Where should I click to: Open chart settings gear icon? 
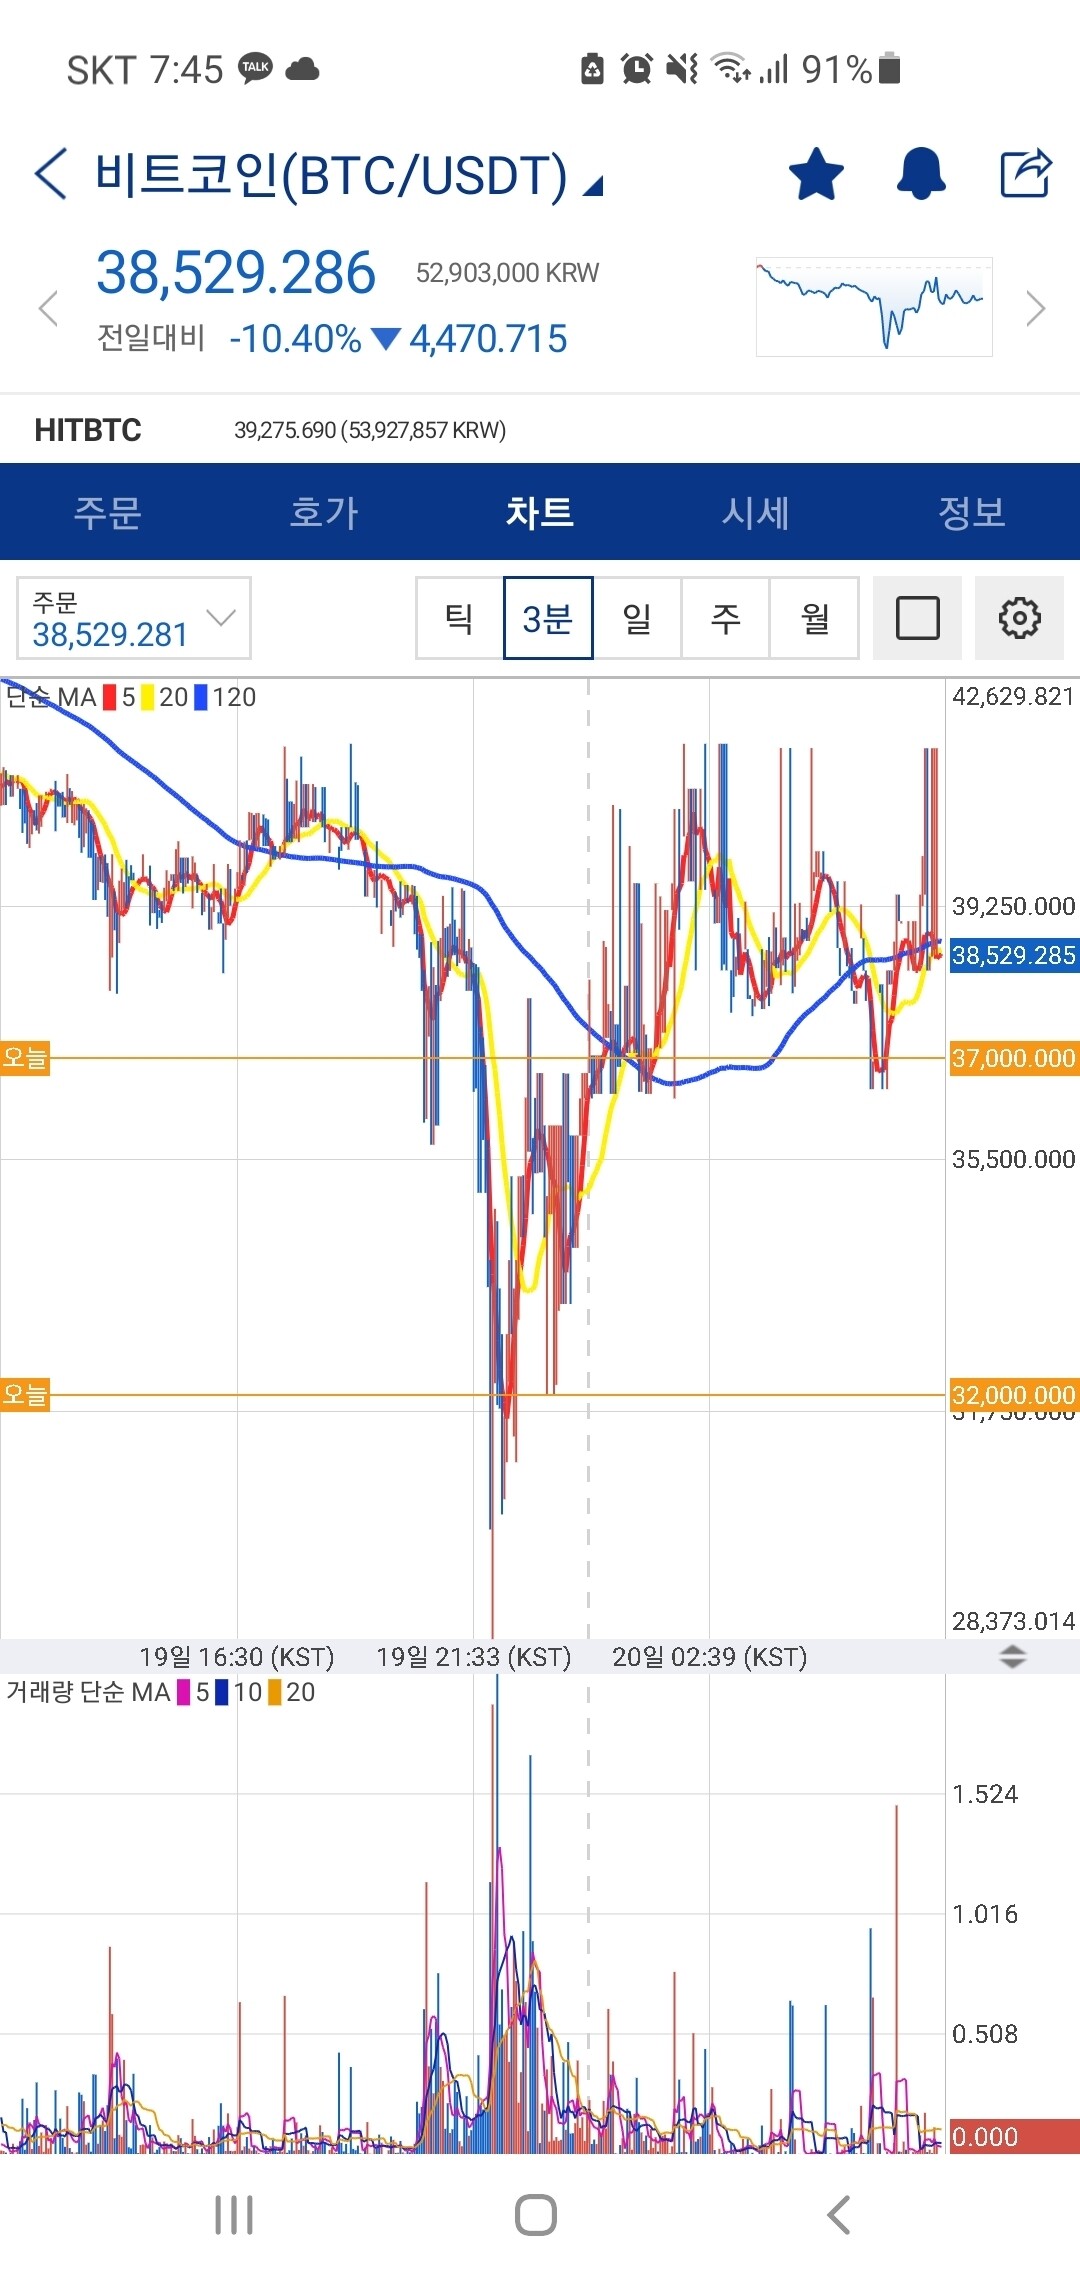coord(1018,618)
